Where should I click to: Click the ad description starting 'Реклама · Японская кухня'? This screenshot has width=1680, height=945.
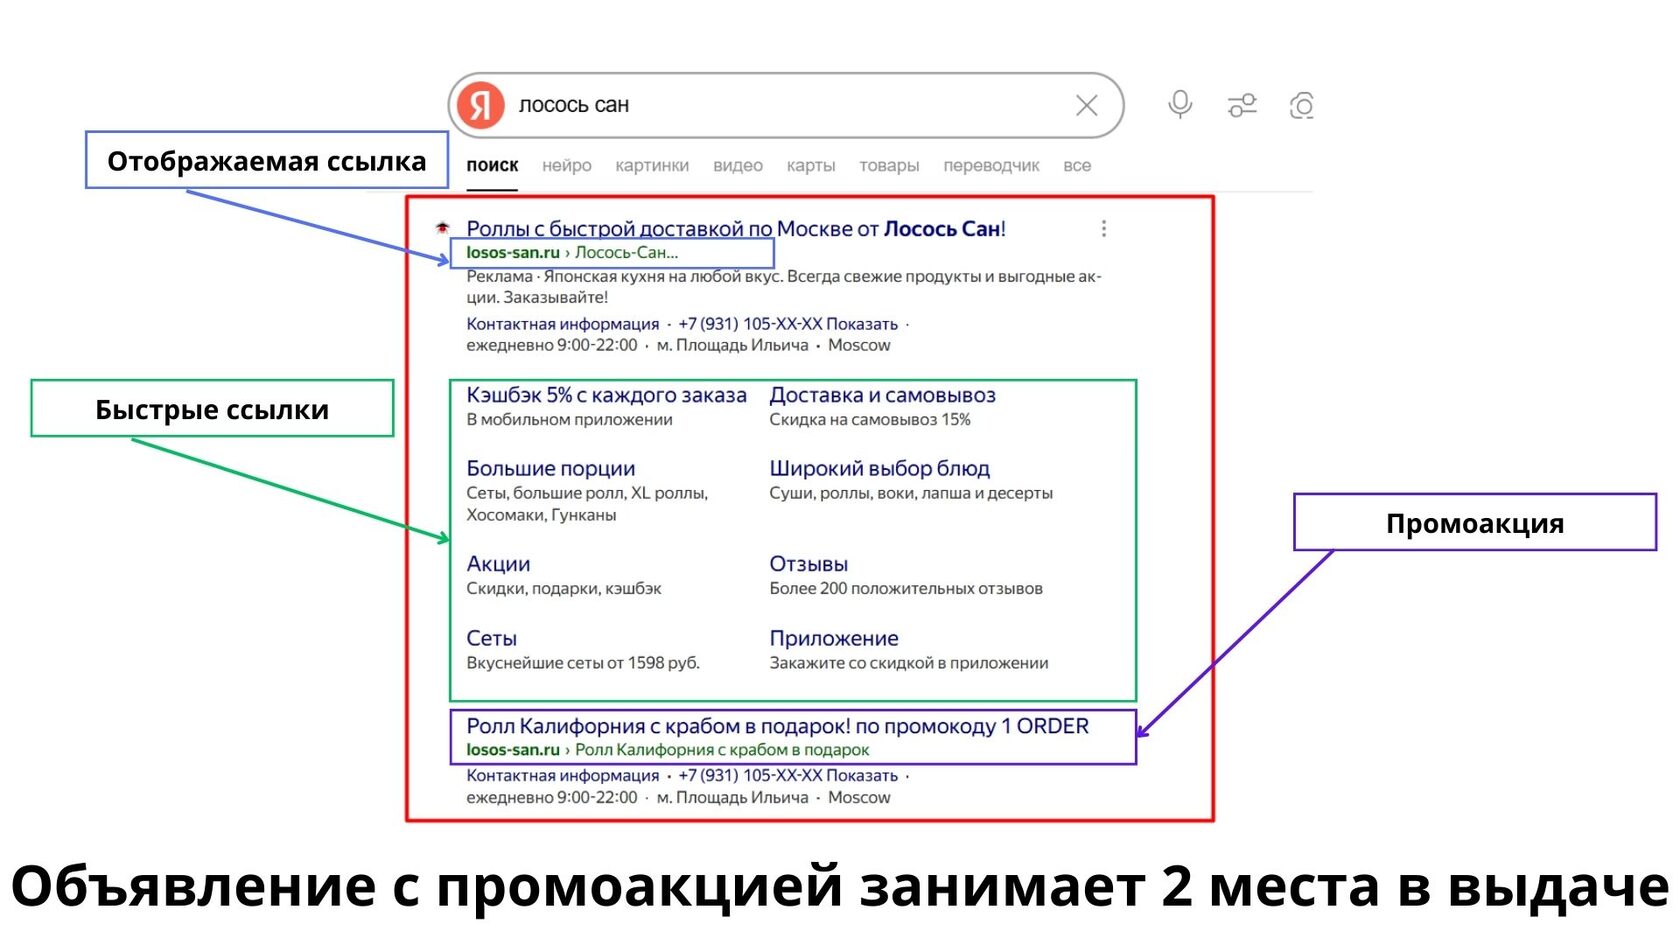click(784, 287)
